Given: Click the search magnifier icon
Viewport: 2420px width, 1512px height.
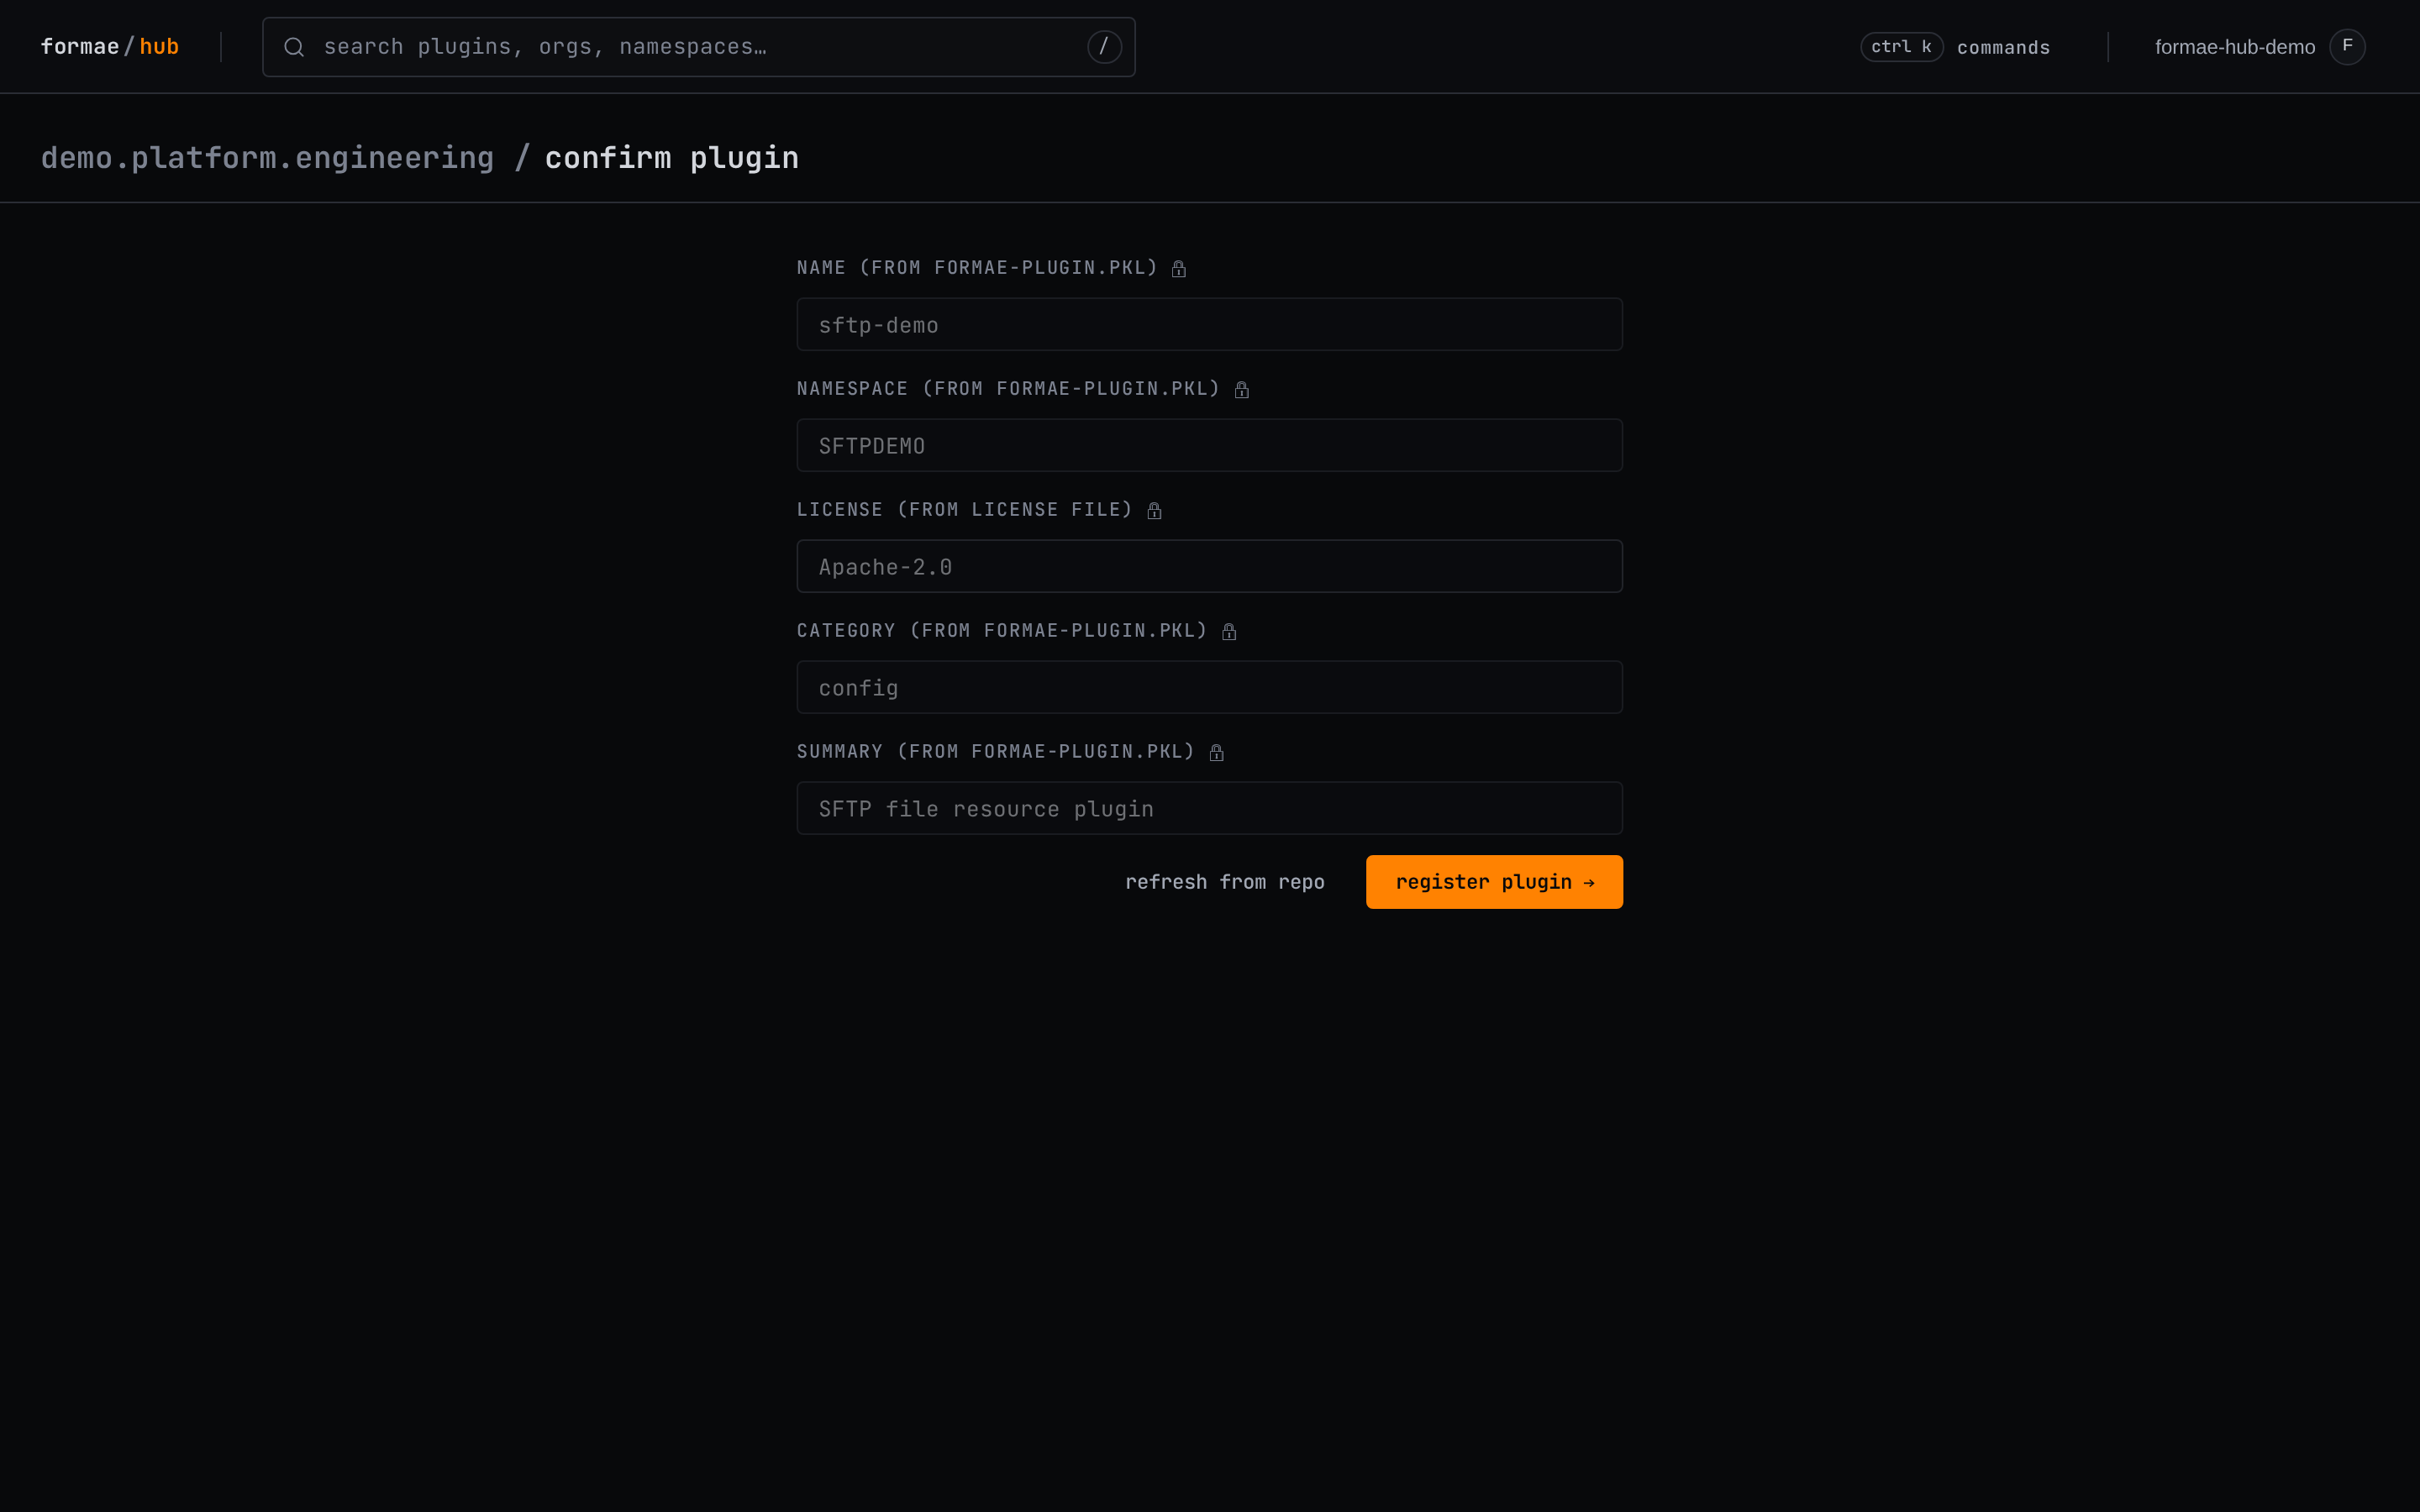Looking at the screenshot, I should tap(294, 47).
